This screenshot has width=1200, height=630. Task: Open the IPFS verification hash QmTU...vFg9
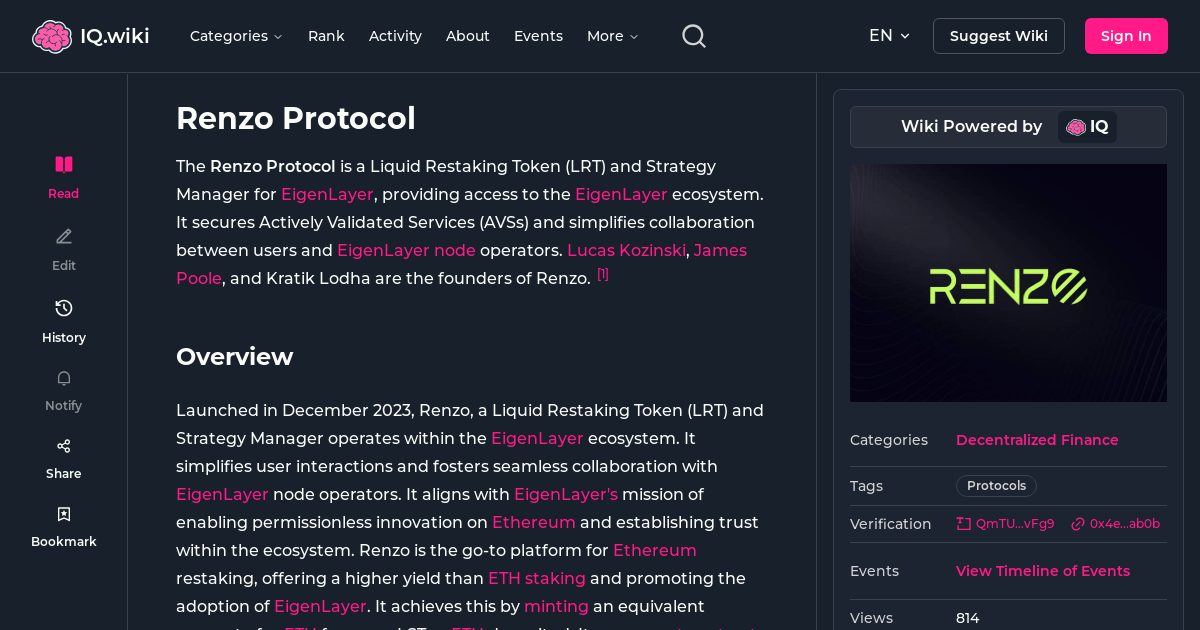[1005, 523]
